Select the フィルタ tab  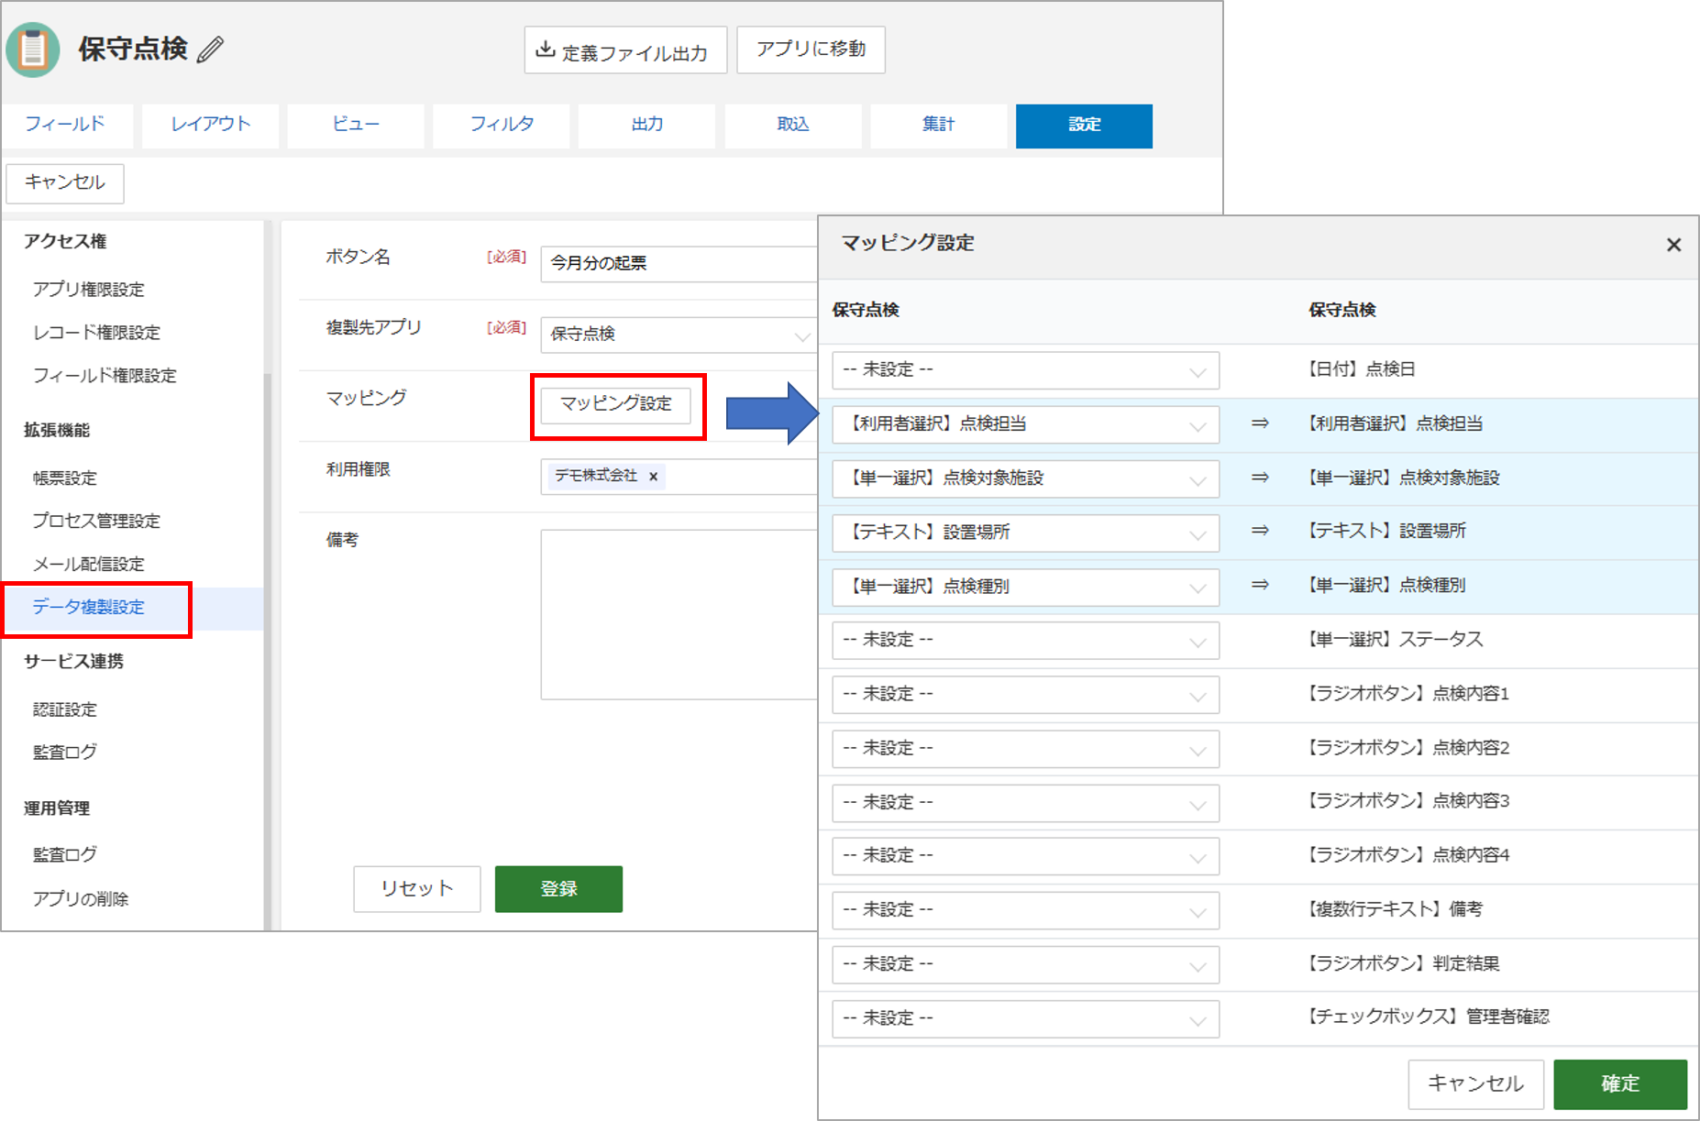501,125
